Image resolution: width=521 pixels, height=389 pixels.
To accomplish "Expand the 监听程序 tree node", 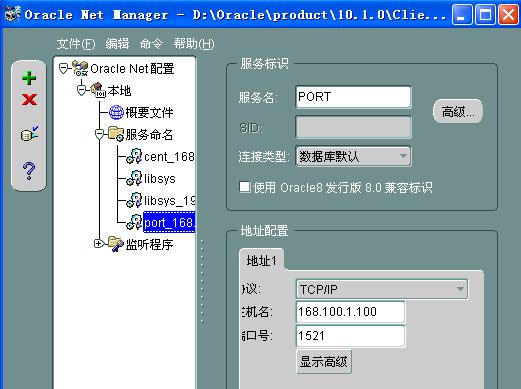I will (98, 244).
